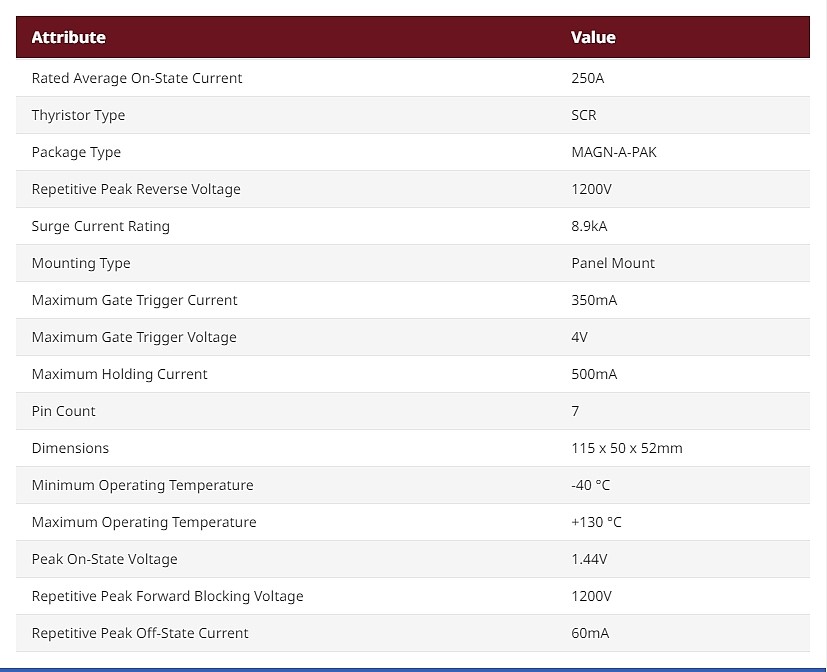Click the Surge Current Rating label
Screen dimensions: 827x672
tap(101, 226)
